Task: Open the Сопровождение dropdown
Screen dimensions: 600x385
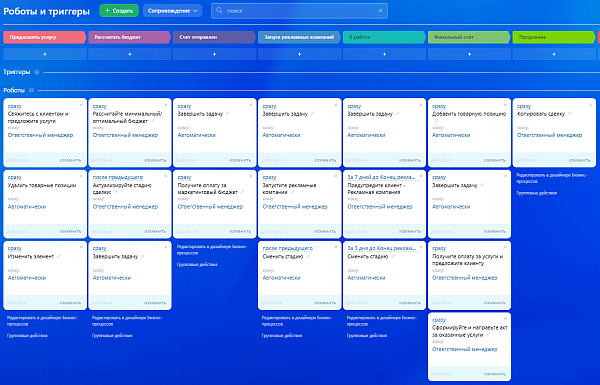Action: pos(173,11)
